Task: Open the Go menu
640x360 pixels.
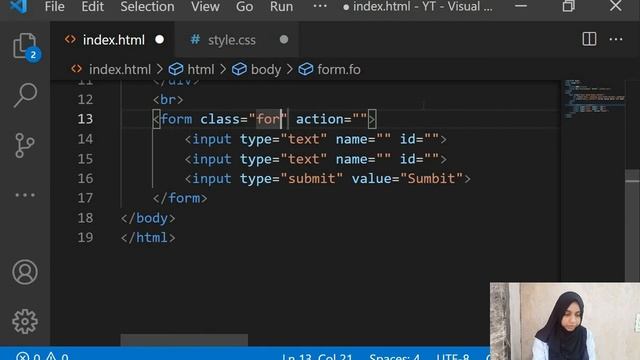Action: (244, 7)
